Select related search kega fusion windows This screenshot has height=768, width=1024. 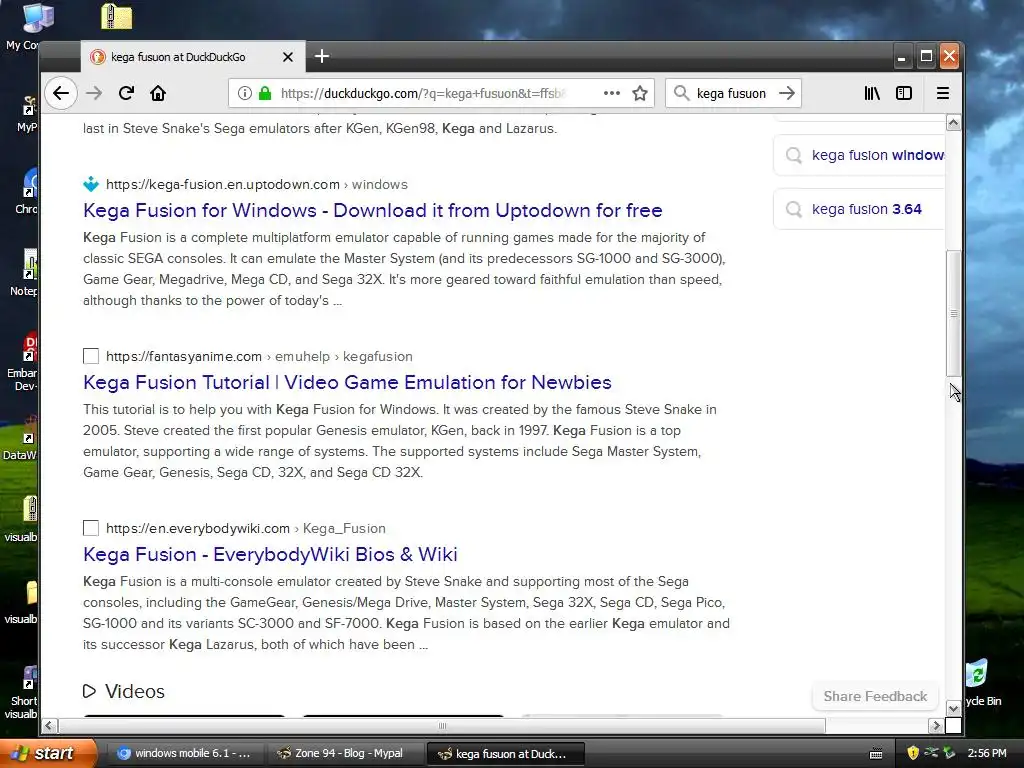859,155
